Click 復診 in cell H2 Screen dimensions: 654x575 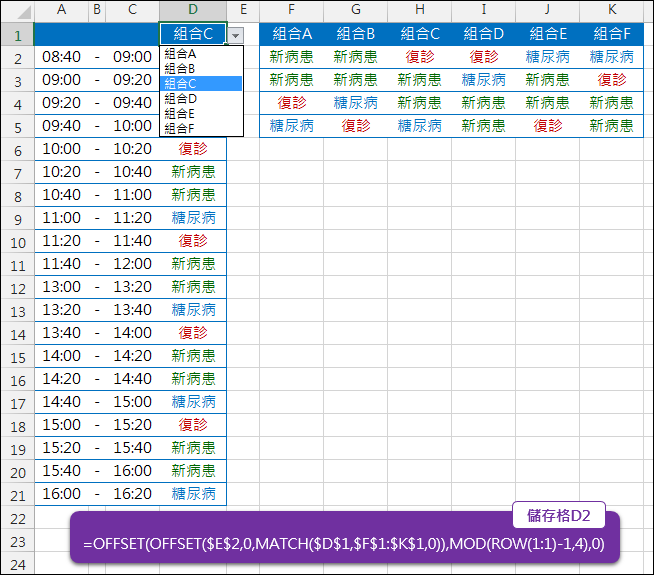click(420, 57)
